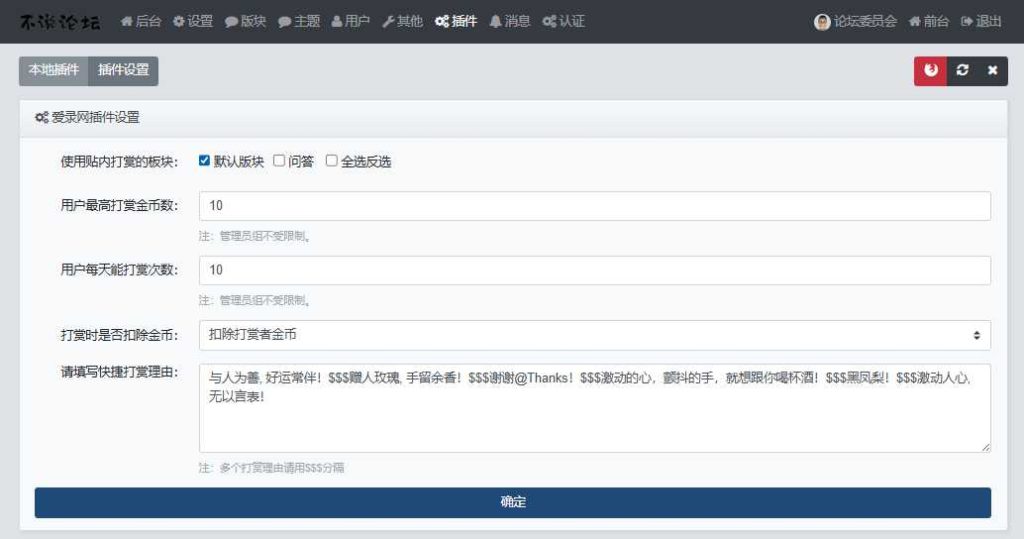Click the 爱录网插件设置 gear icon

point(42,118)
